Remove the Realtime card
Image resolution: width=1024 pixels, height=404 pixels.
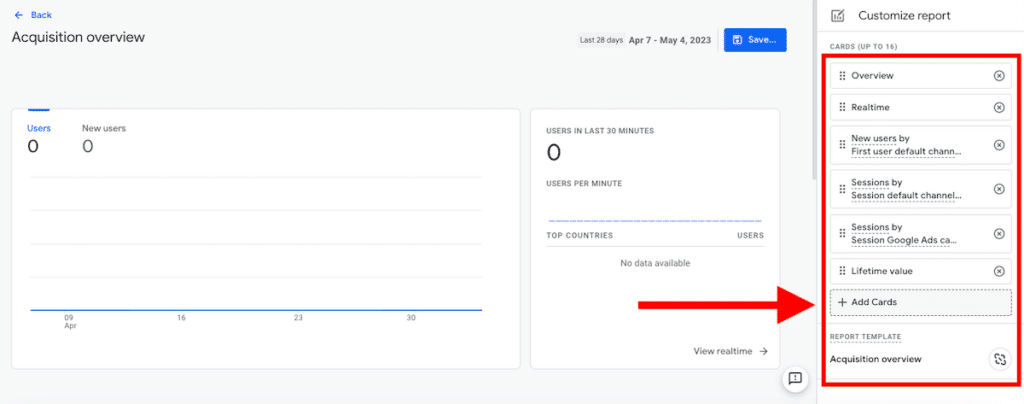pyautogui.click(x=999, y=107)
